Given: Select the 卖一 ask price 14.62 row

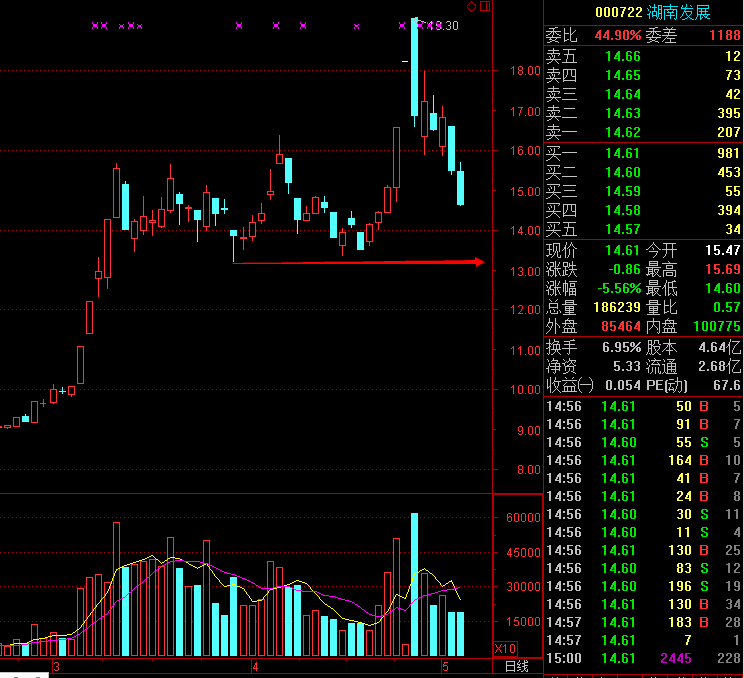Looking at the screenshot, I should [x=642, y=132].
